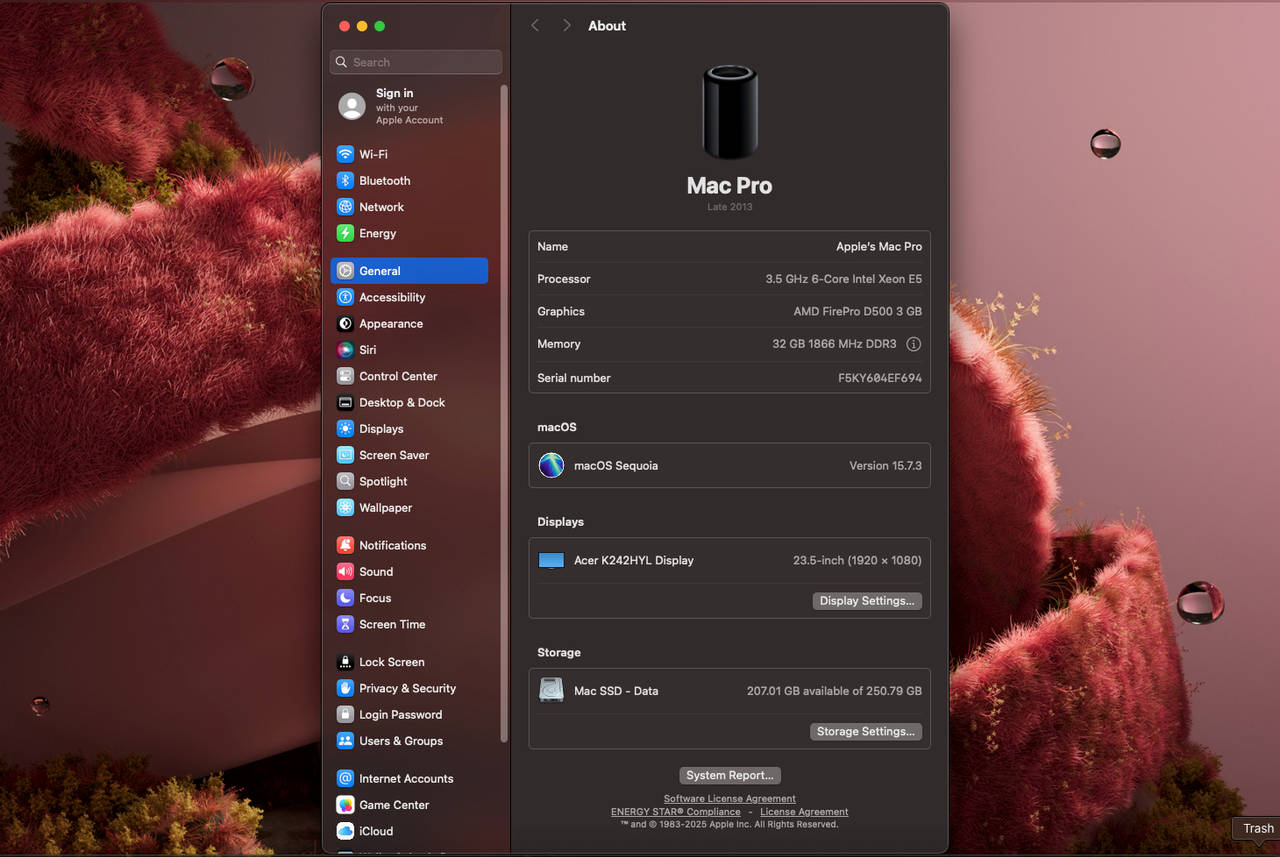Viewport: 1280px width, 857px height.
Task: Expand the macOS Sequoia version row
Action: 729,465
